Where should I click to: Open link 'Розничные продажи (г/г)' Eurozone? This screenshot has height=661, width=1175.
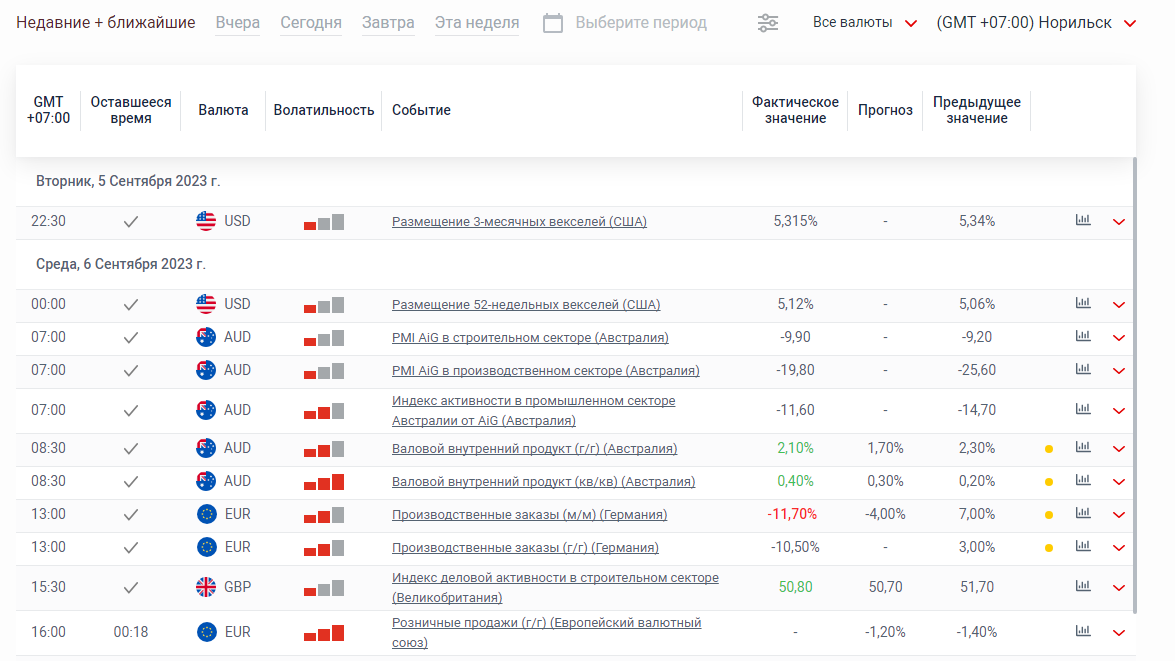pos(546,633)
